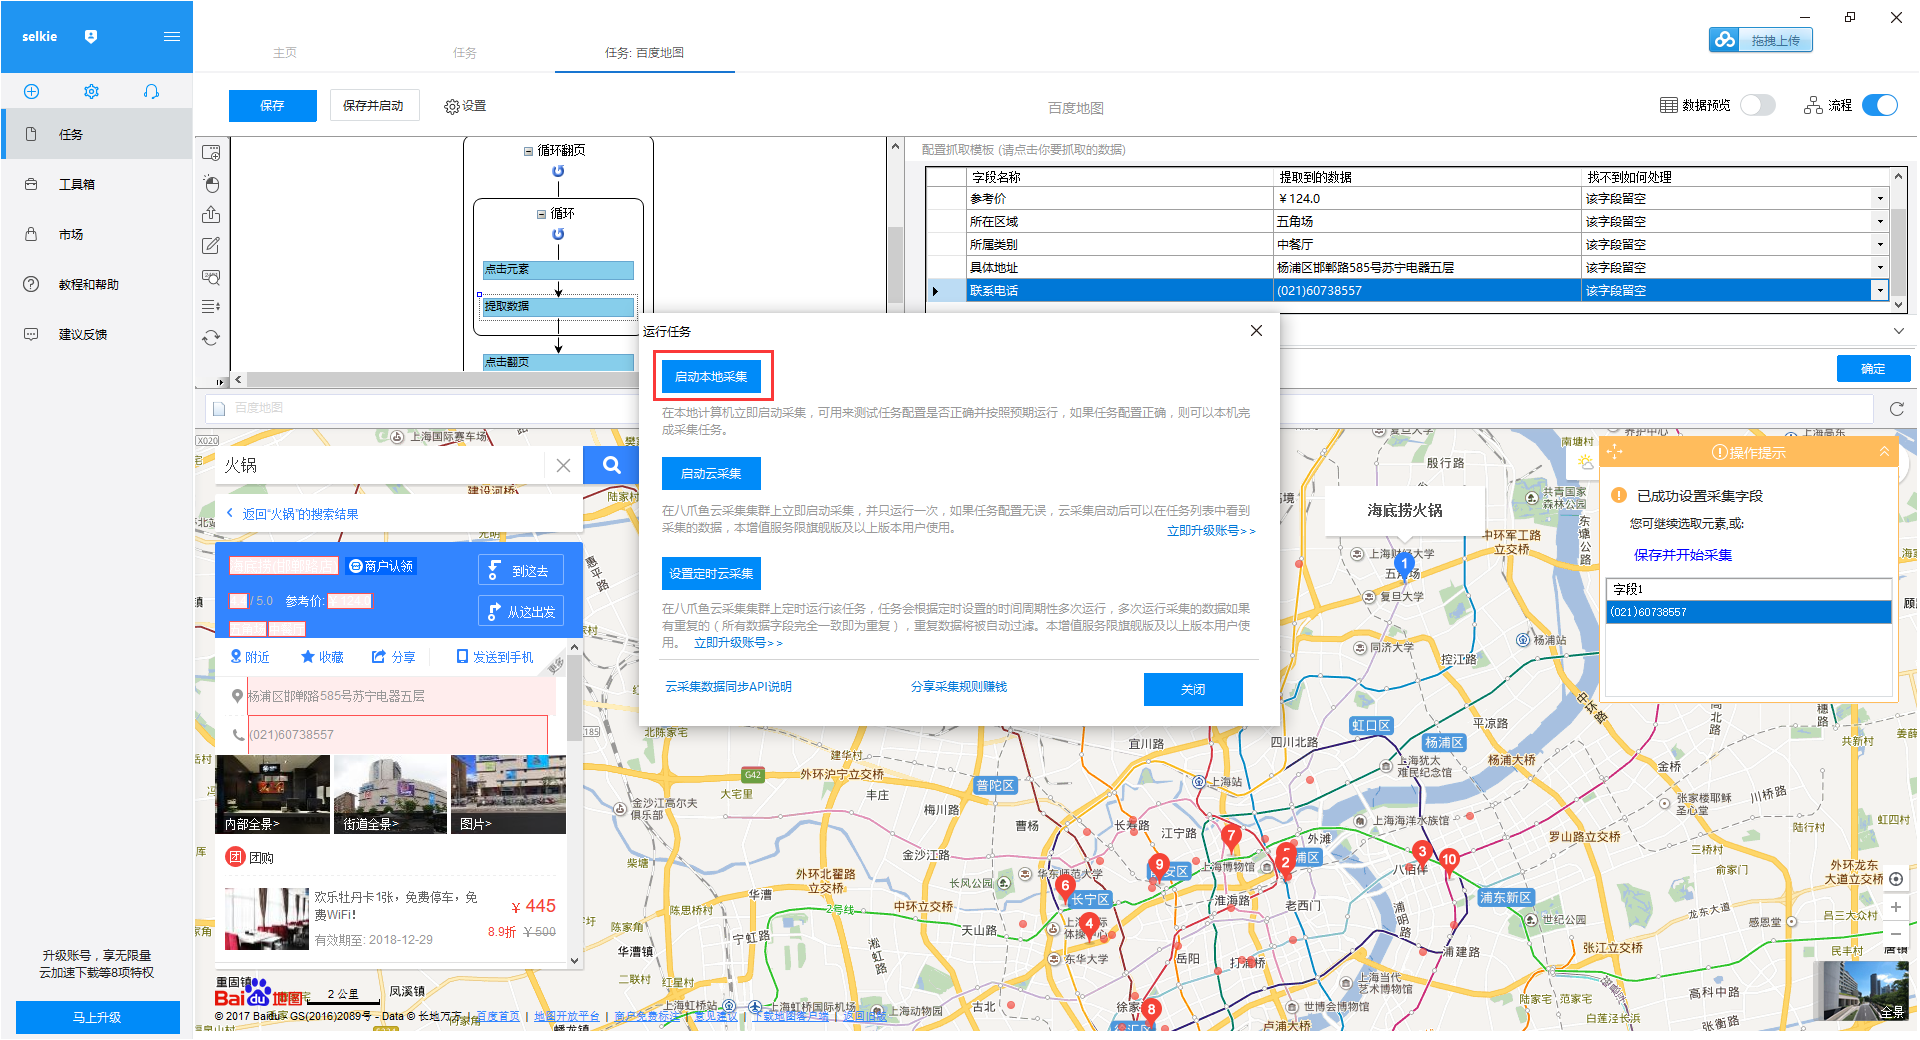The width and height of the screenshot is (1920, 1040).
Task: Open the 任务 sidebar item
Action: [96, 134]
